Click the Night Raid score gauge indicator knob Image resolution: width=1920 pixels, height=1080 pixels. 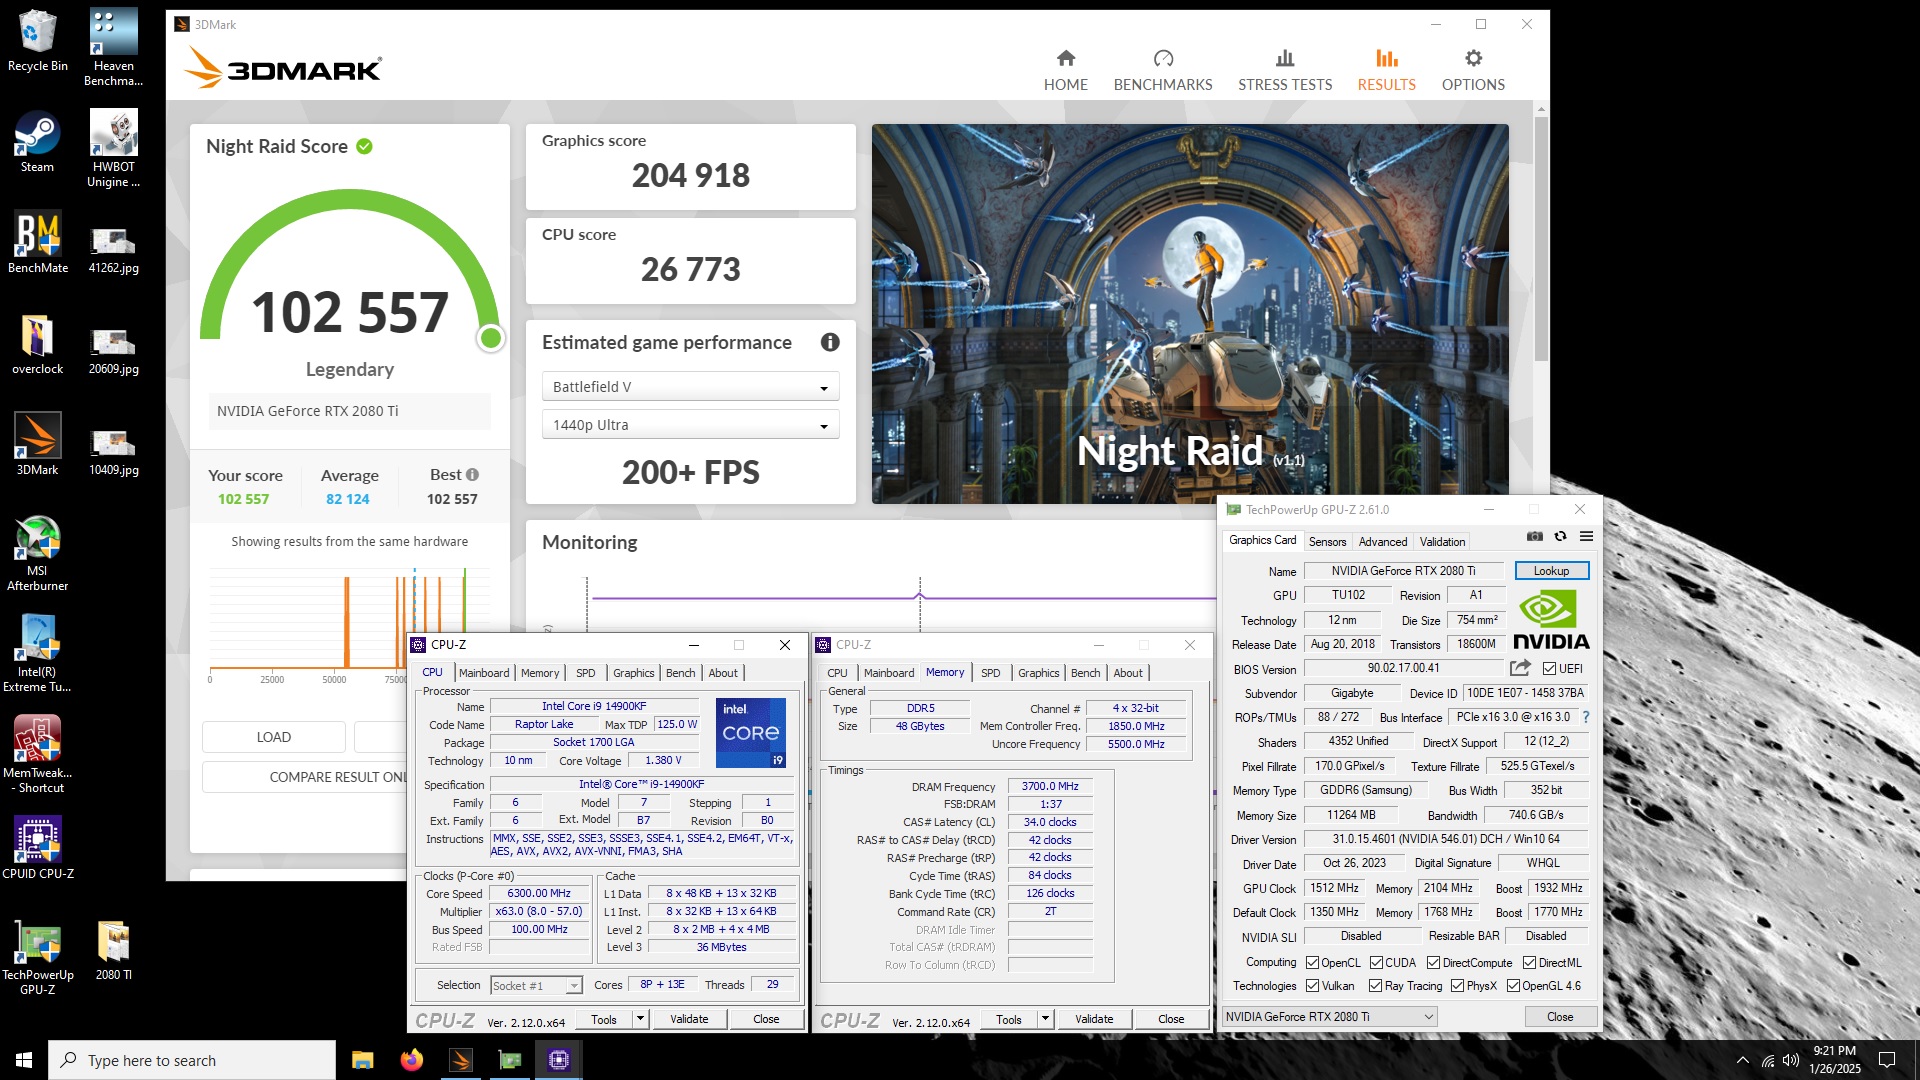(x=490, y=339)
